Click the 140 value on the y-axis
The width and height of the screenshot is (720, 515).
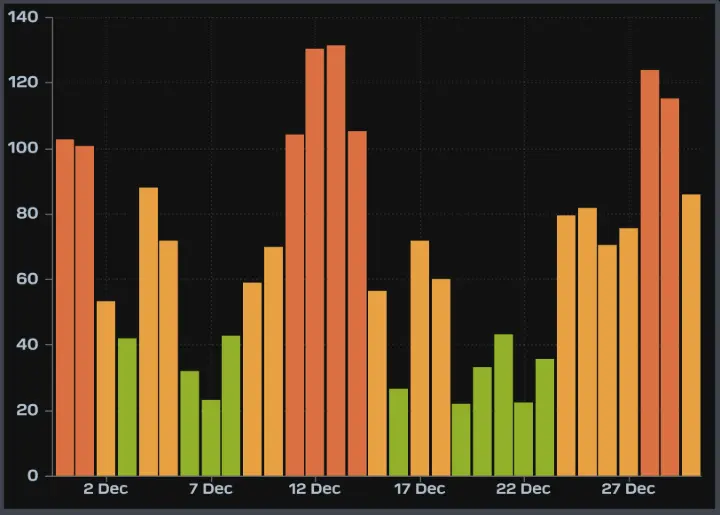click(x=23, y=17)
